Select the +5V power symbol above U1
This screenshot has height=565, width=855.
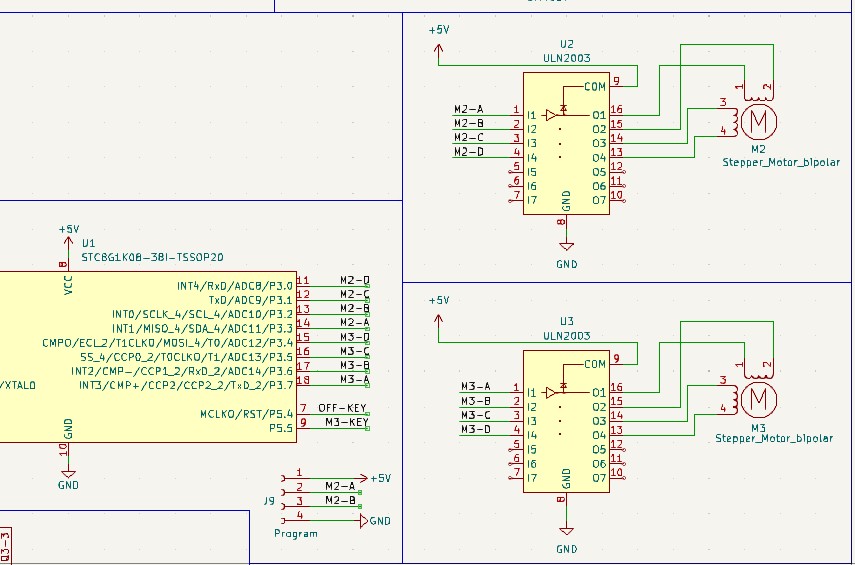[x=68, y=236]
